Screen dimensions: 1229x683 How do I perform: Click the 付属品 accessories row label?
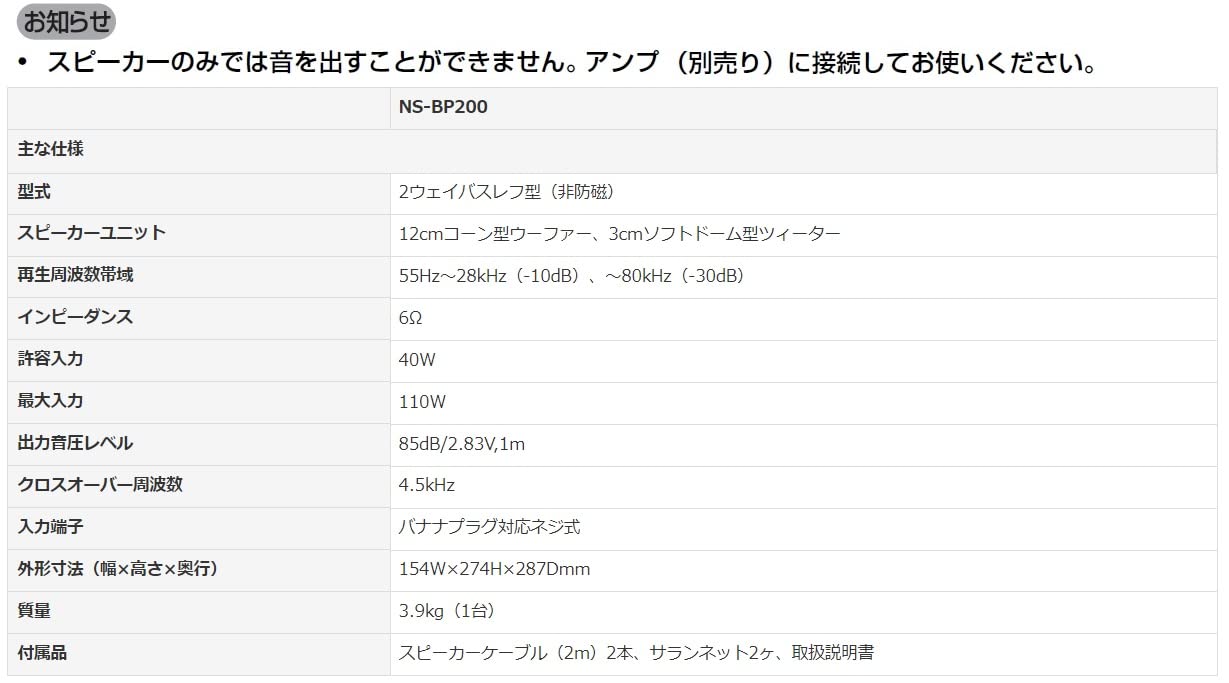[x=43, y=653]
